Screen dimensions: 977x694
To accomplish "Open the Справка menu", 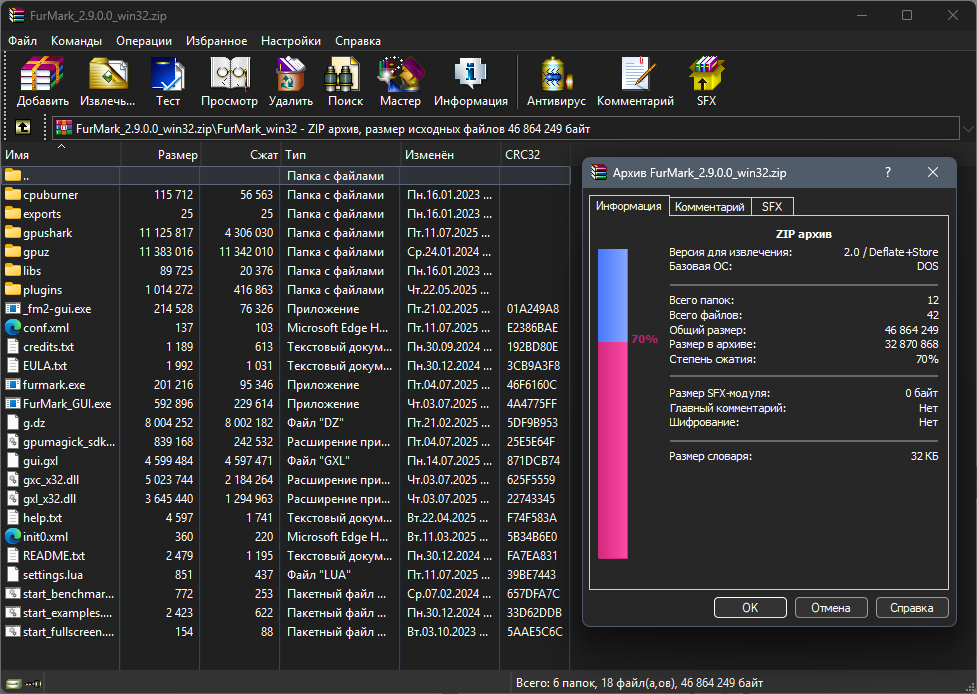I will coord(358,40).
